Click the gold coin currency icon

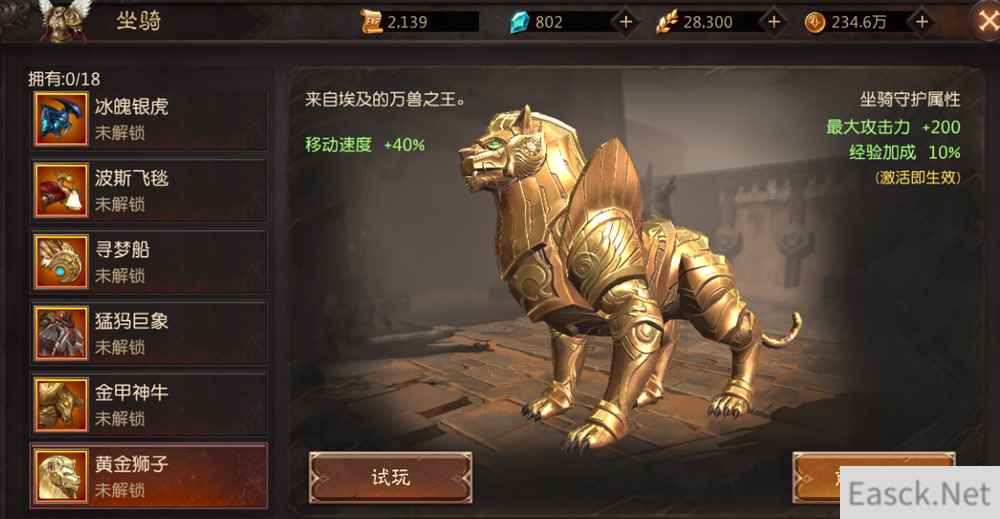pos(814,23)
